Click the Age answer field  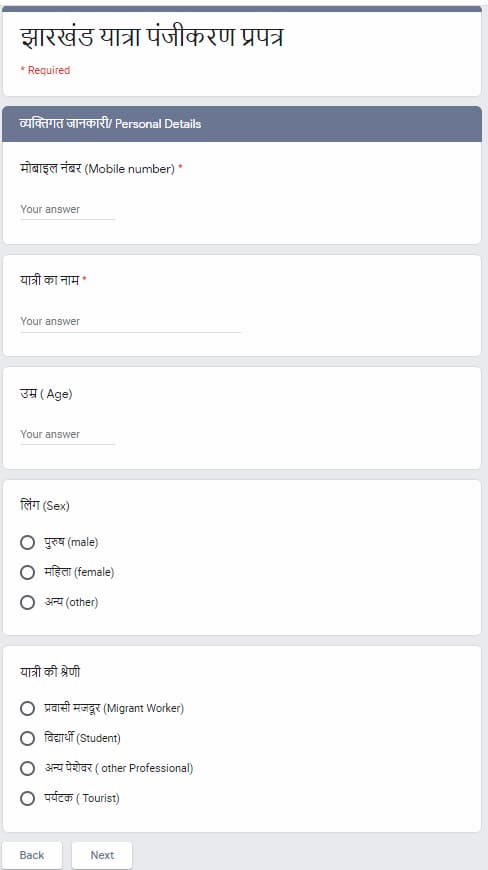(68, 434)
